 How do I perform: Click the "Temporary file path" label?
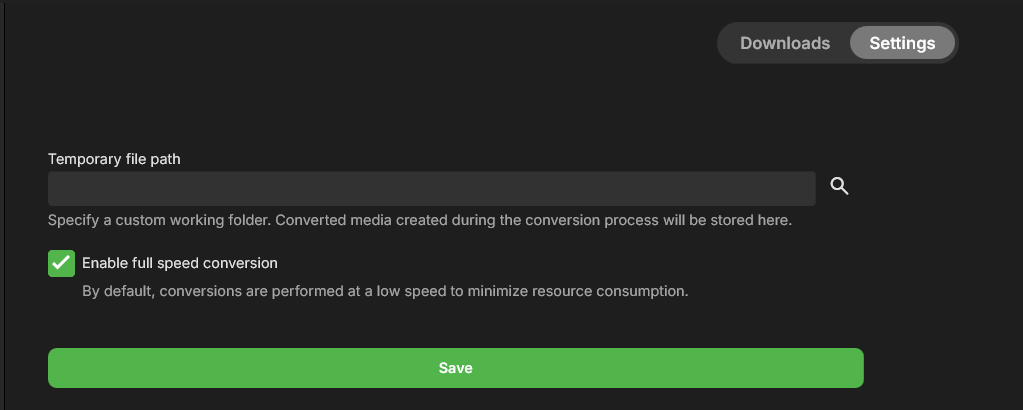(113, 158)
